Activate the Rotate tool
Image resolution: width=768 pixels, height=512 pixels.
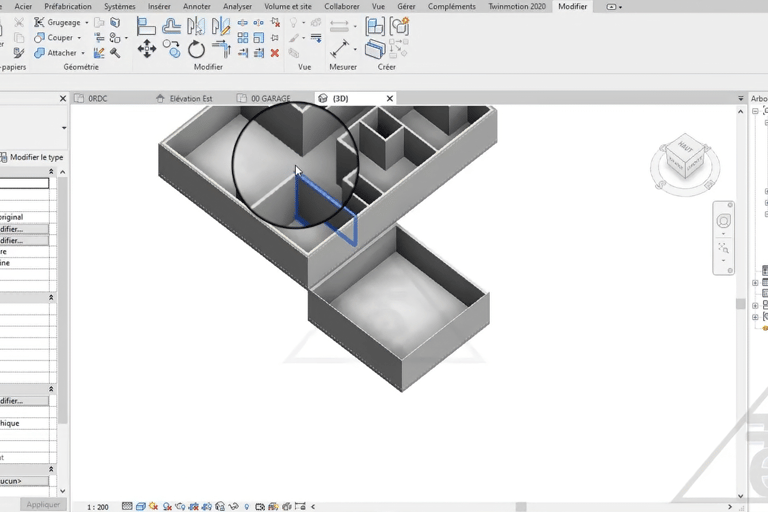(196, 49)
